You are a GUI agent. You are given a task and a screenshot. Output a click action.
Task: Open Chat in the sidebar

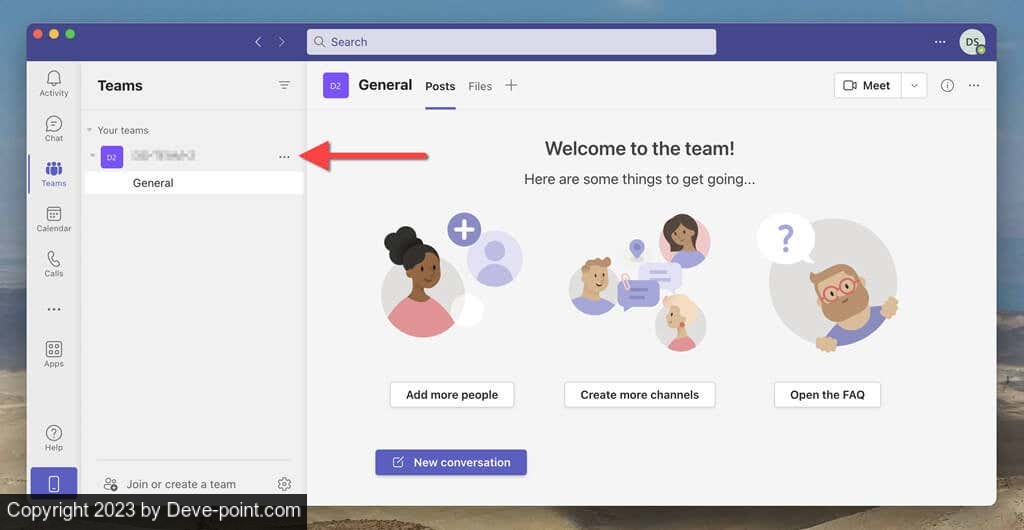coord(54,128)
